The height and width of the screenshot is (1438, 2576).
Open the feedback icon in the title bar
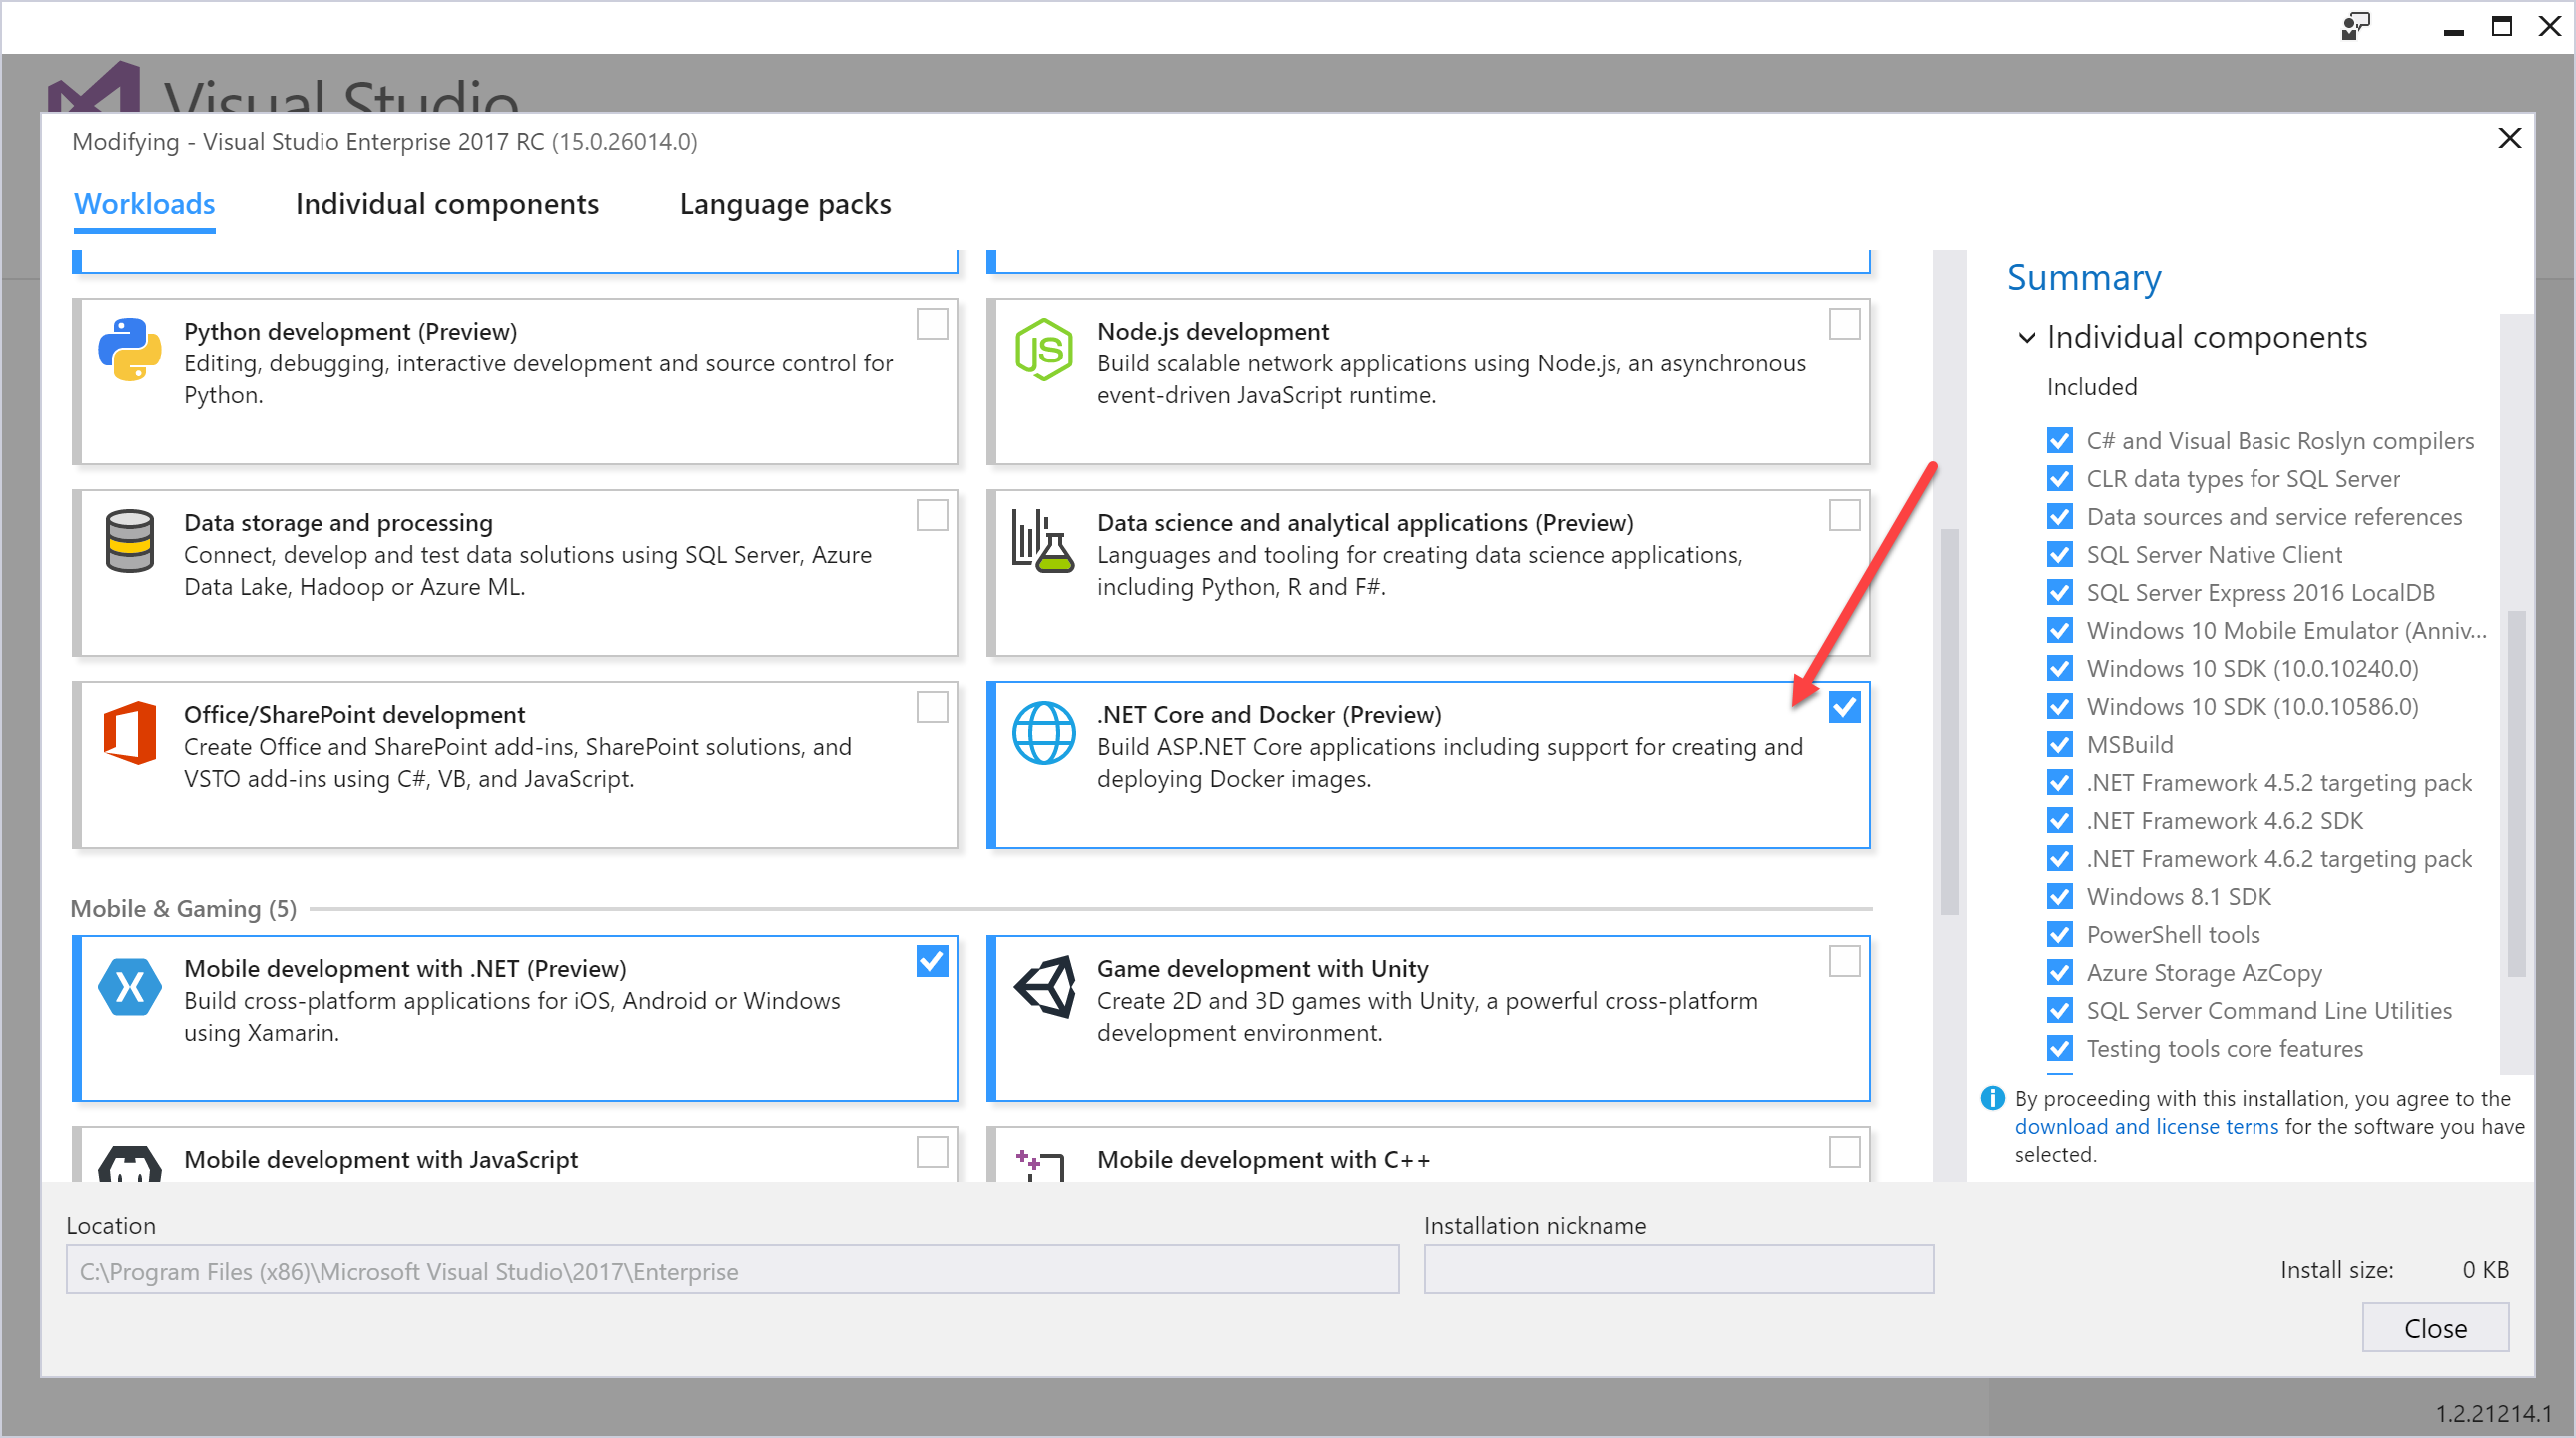(x=2355, y=26)
